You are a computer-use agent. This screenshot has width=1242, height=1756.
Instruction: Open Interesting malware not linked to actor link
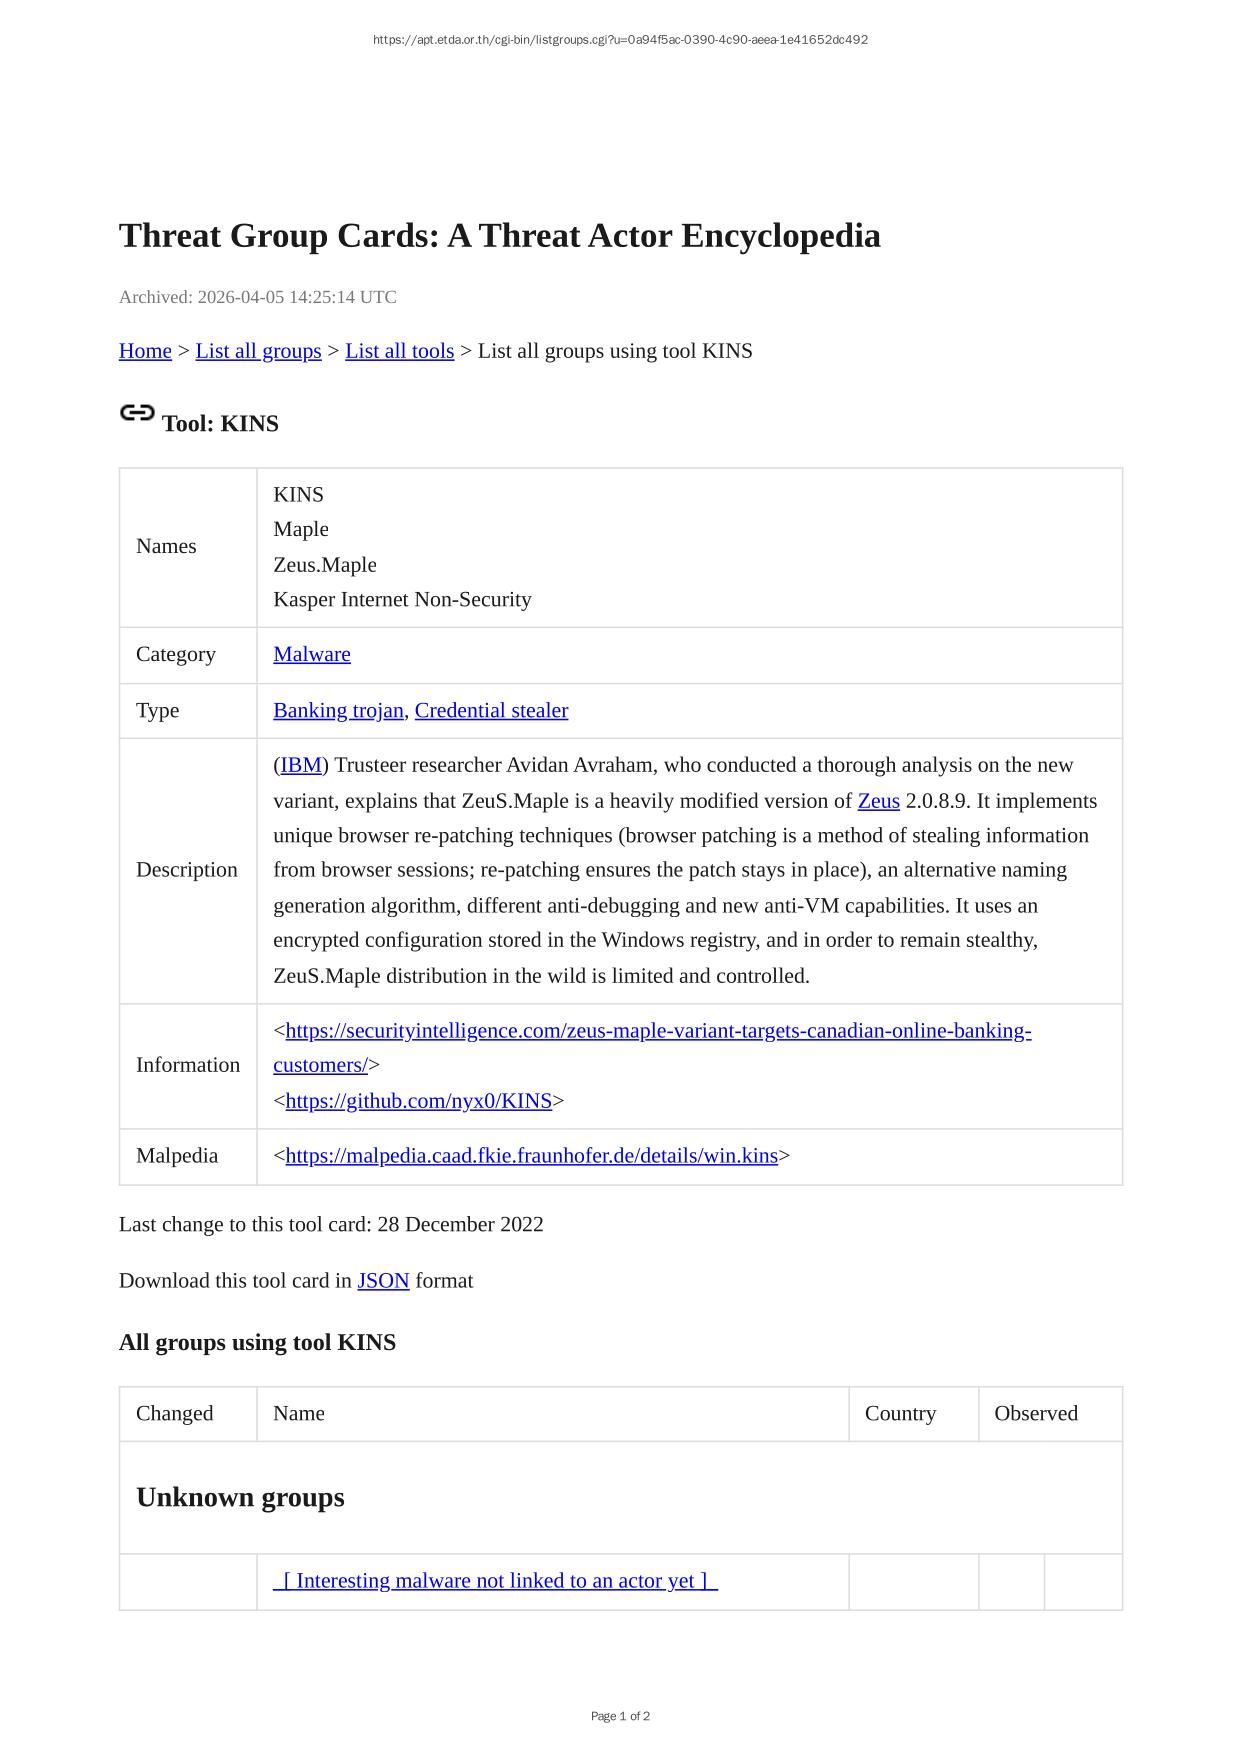[x=495, y=1581]
